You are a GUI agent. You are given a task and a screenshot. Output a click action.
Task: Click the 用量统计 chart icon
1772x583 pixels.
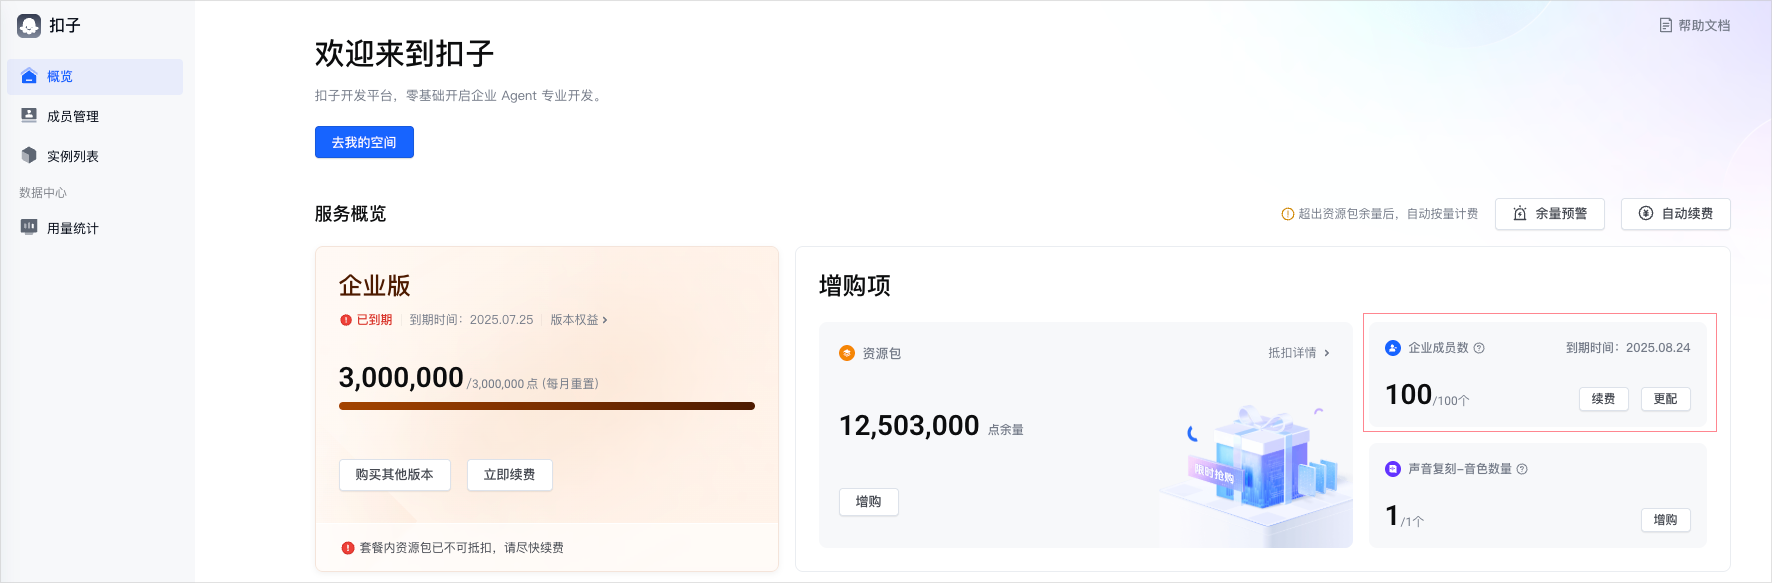point(29,228)
